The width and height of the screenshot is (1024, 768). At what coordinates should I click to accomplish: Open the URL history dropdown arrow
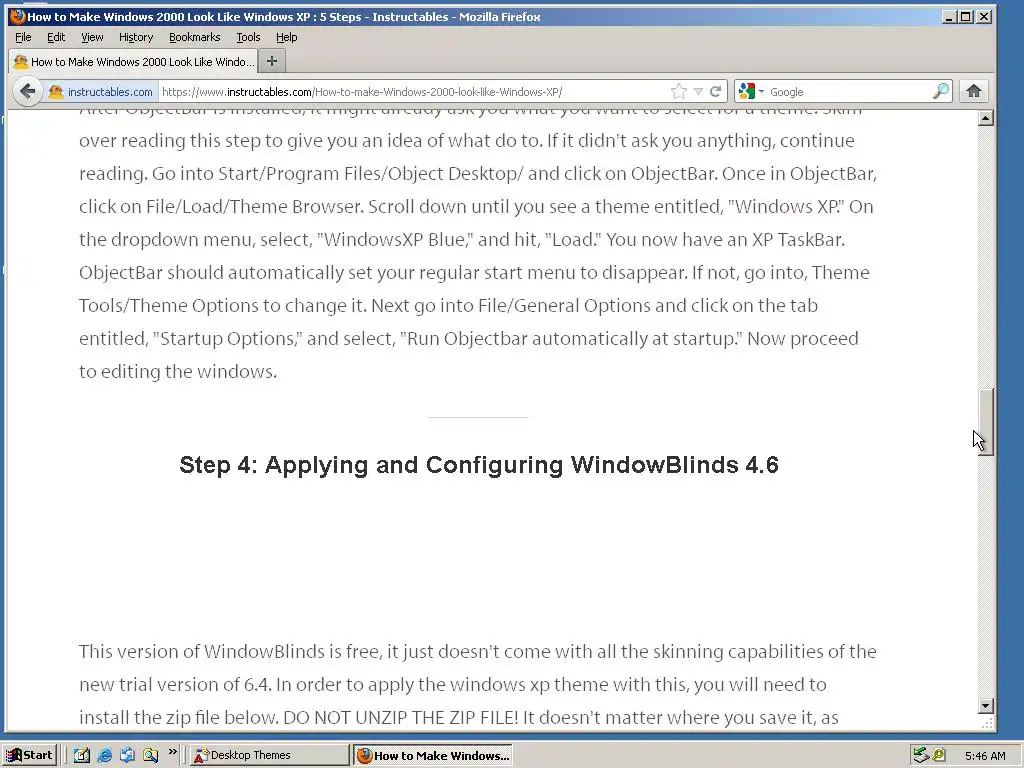pos(698,91)
